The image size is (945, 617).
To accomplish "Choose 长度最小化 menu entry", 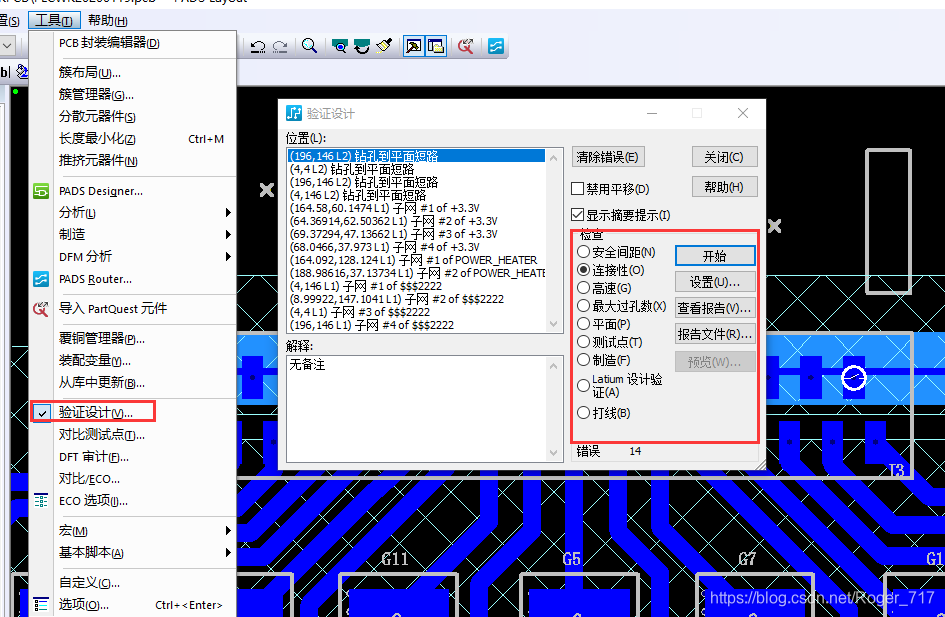I will click(x=133, y=139).
